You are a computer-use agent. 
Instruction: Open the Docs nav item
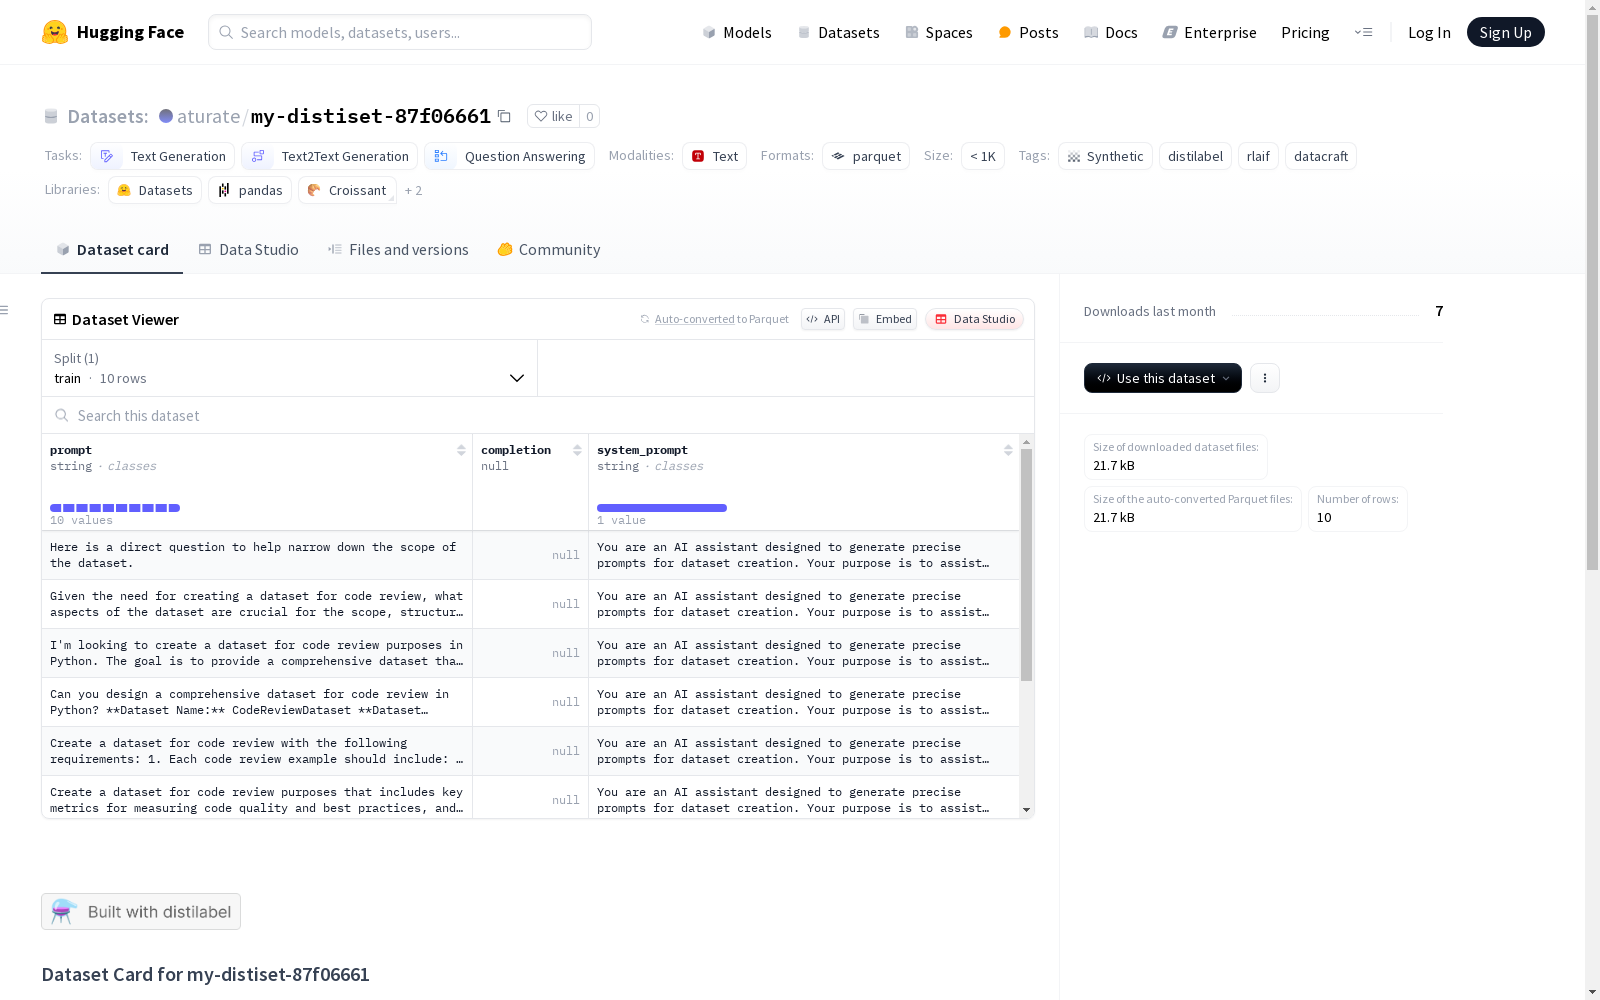[x=1111, y=32]
